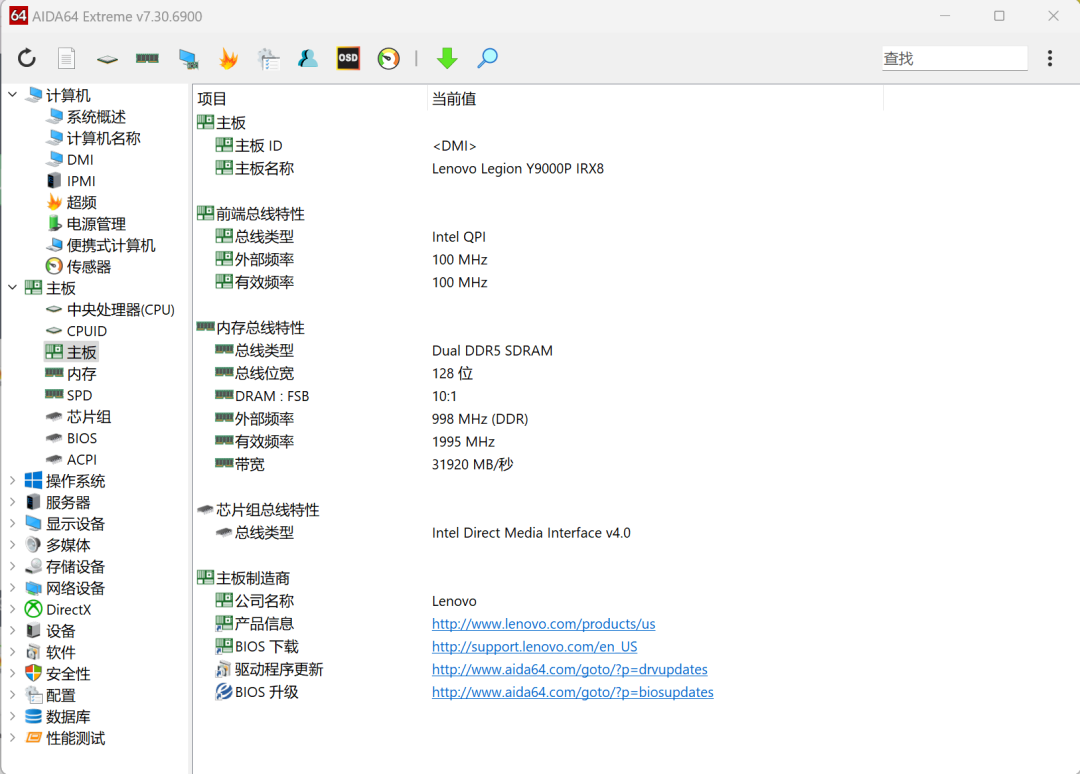Open the drvupdates aida64 link
Viewport: 1080px width, 774px height.
tap(570, 669)
